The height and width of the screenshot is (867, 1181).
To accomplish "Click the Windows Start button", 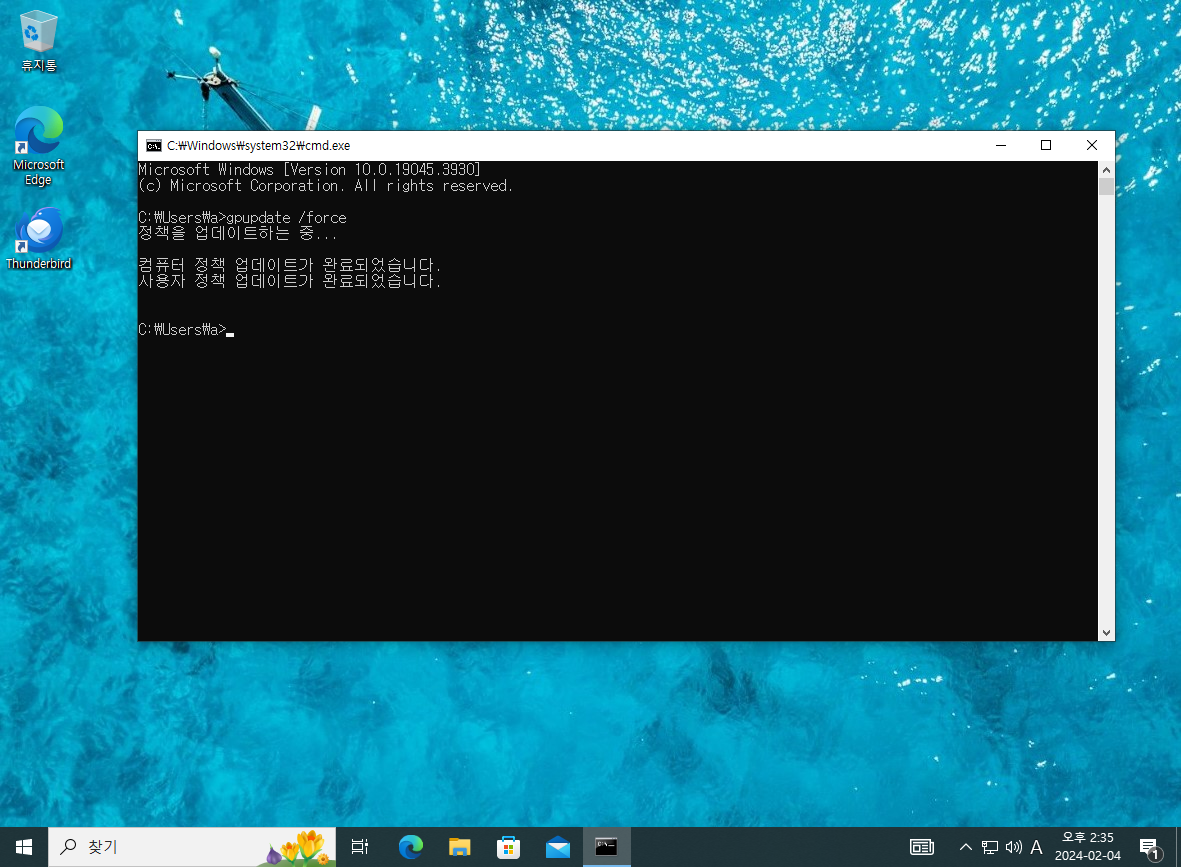I will coord(24,847).
